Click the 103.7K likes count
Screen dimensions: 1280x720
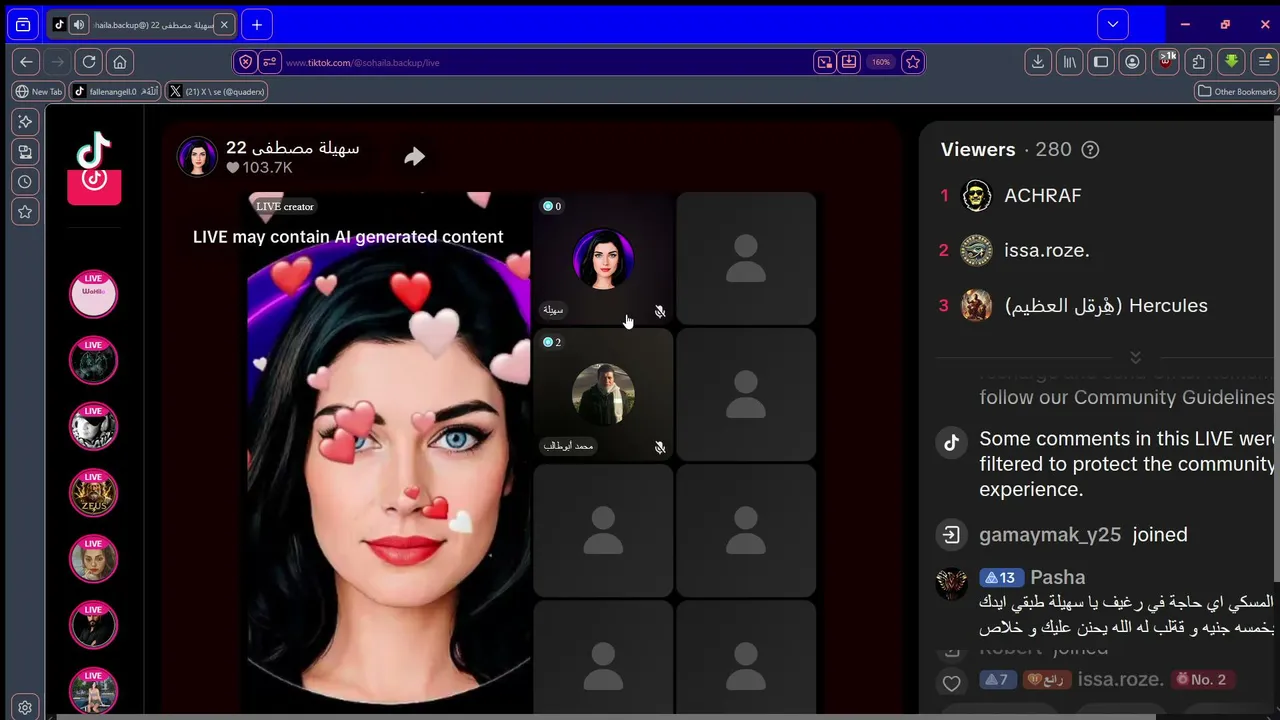259,168
